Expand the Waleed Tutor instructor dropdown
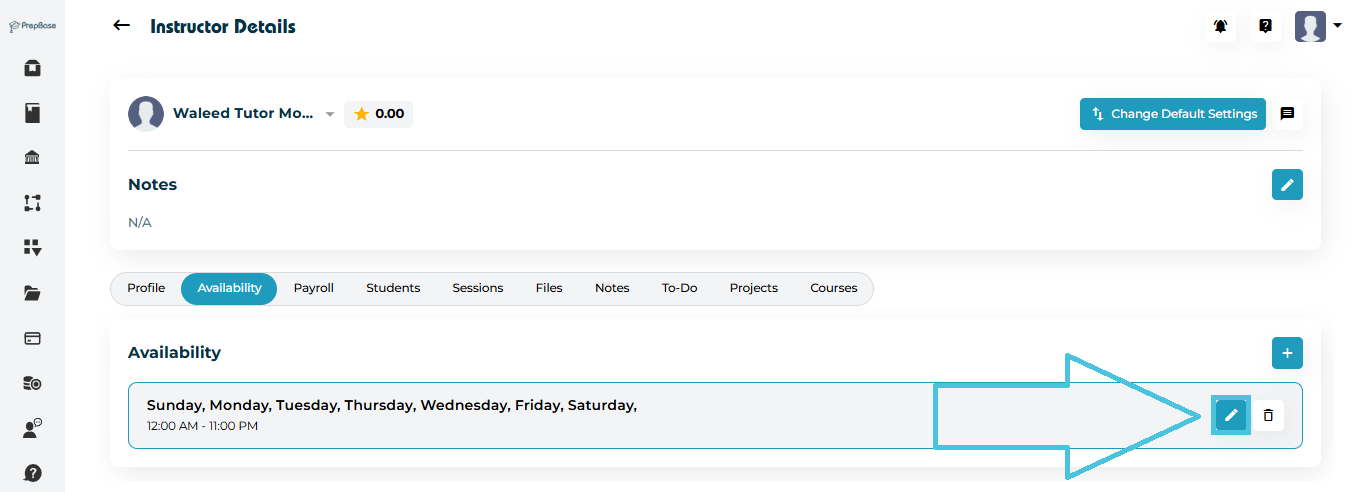The width and height of the screenshot is (1361, 492). tap(330, 115)
